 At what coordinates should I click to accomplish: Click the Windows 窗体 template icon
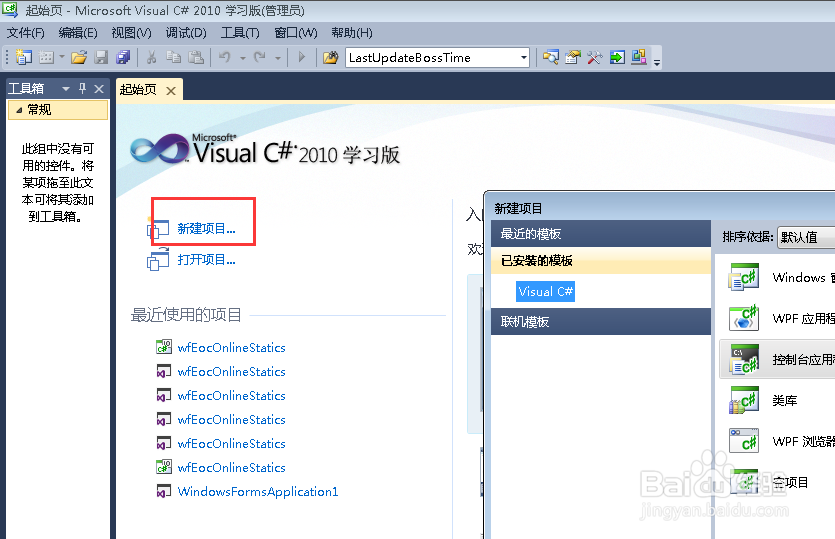coord(744,277)
